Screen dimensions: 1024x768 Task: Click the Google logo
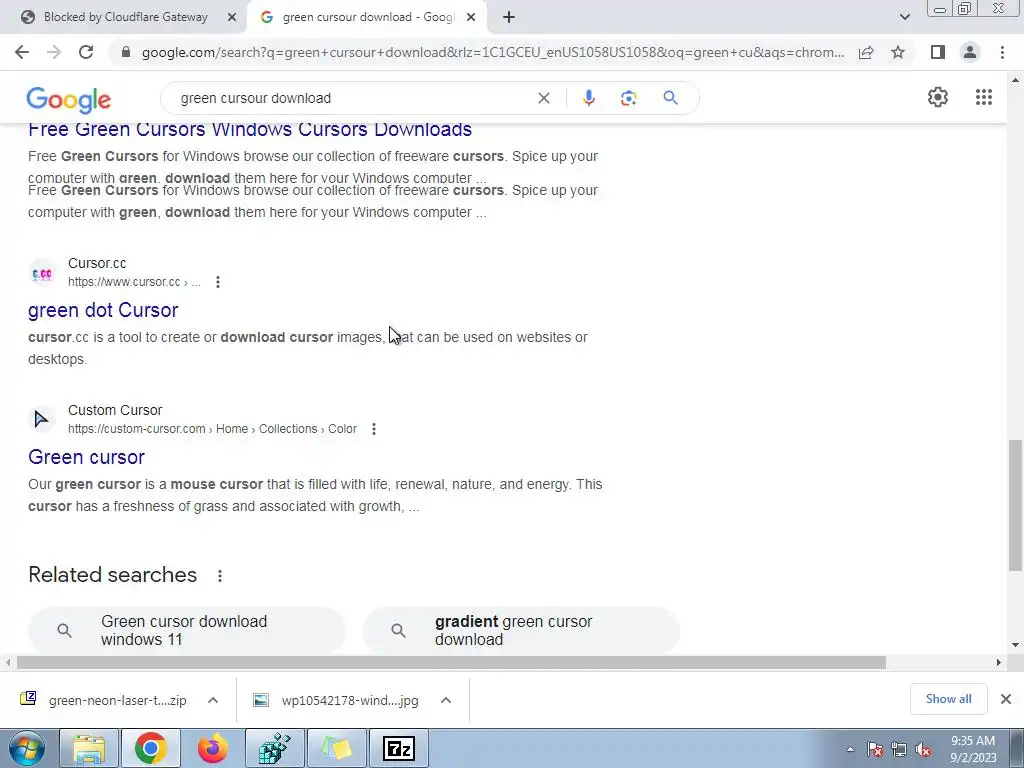click(69, 99)
